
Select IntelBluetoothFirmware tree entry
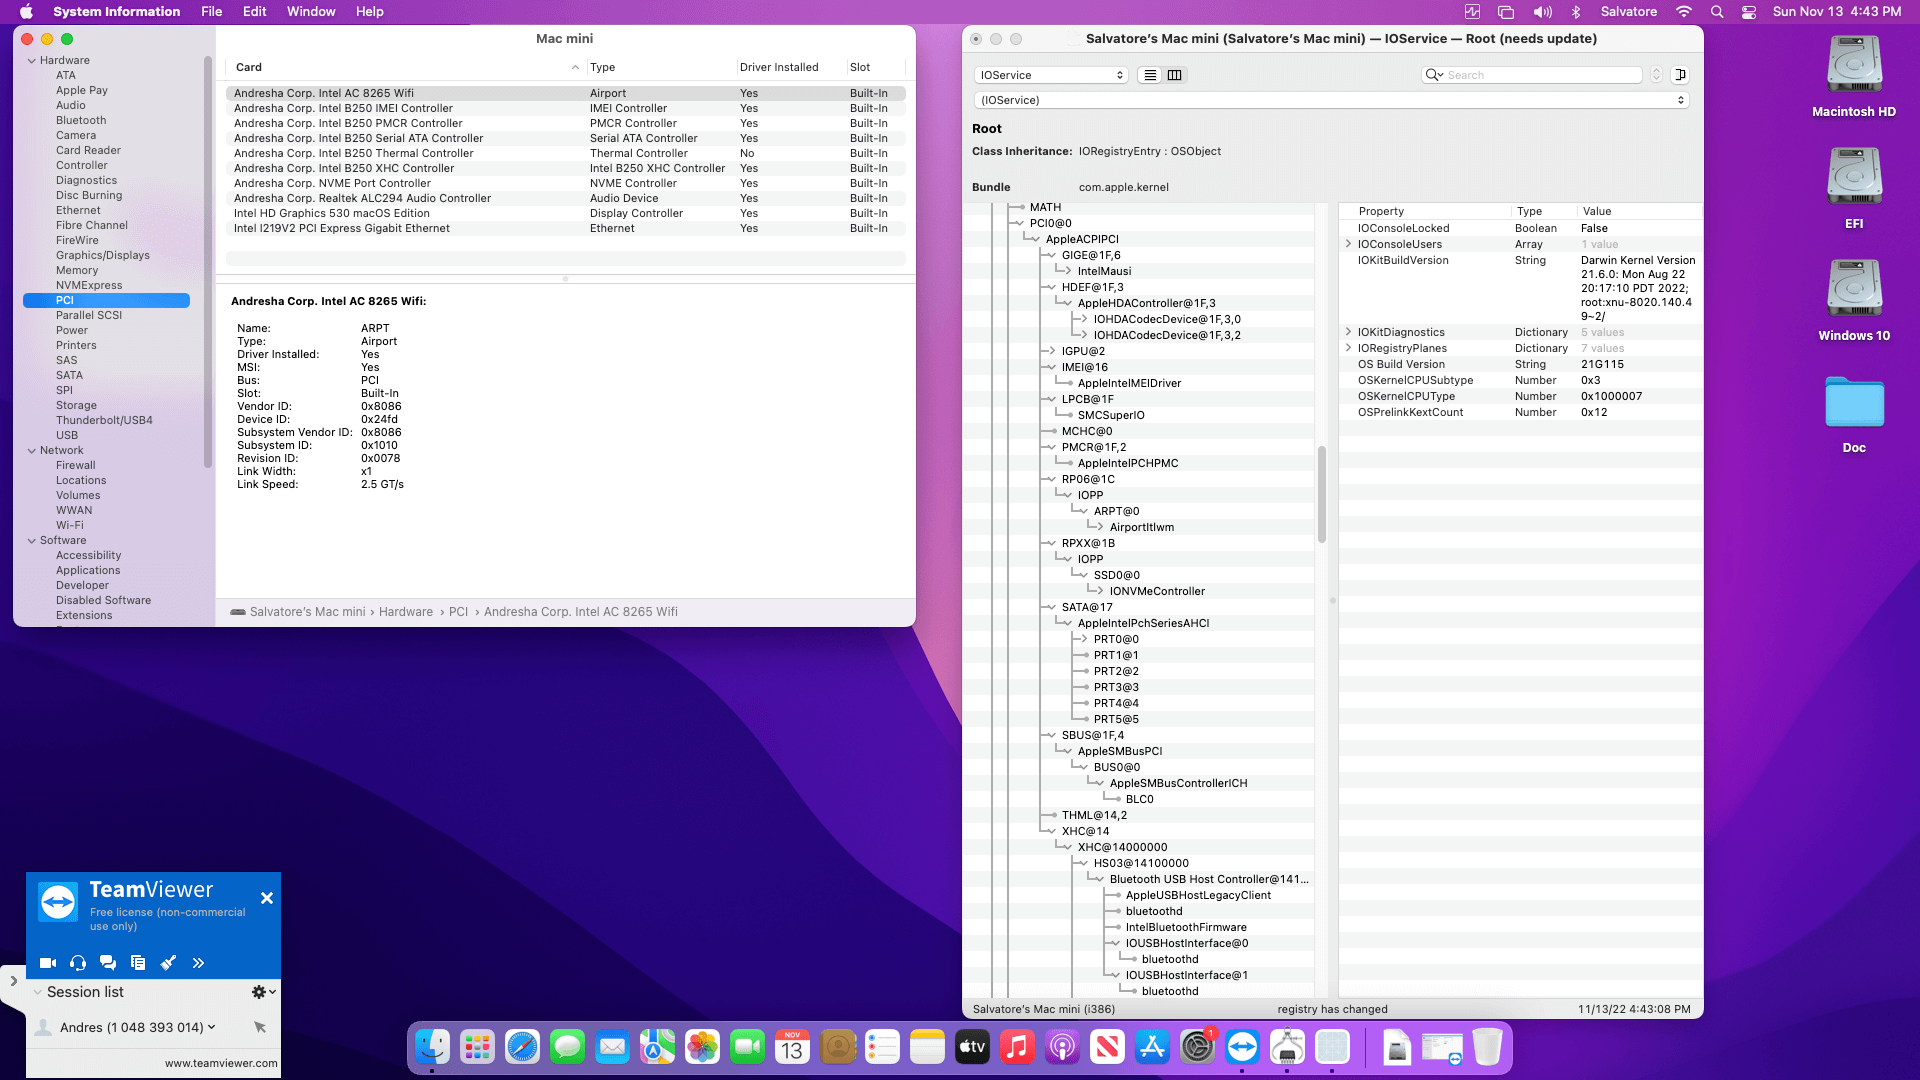click(1186, 927)
